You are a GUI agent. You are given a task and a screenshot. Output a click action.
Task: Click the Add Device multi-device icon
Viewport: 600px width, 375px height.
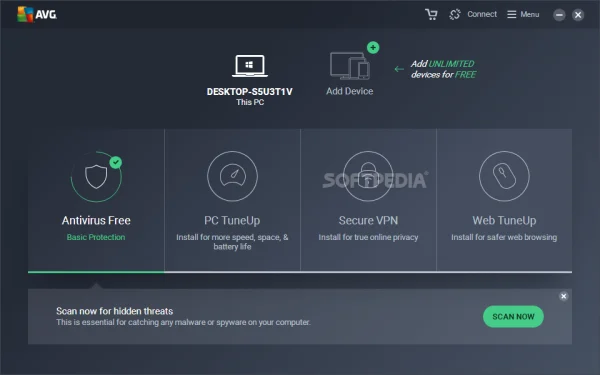point(350,66)
